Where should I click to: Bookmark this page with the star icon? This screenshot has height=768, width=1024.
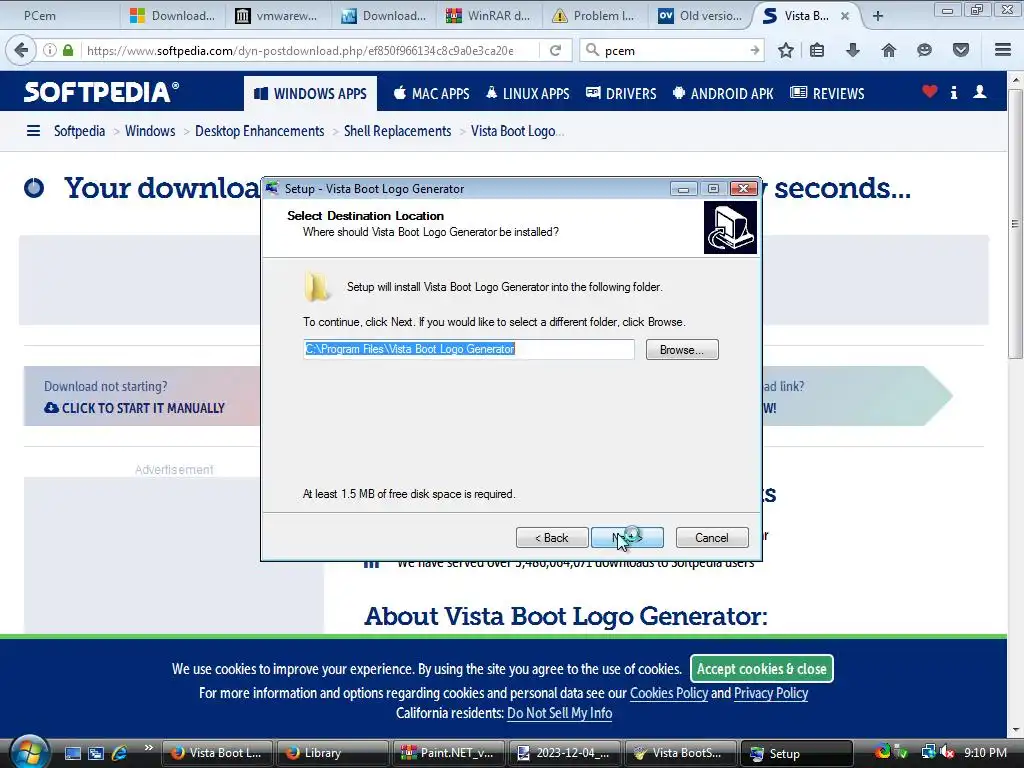click(x=786, y=50)
